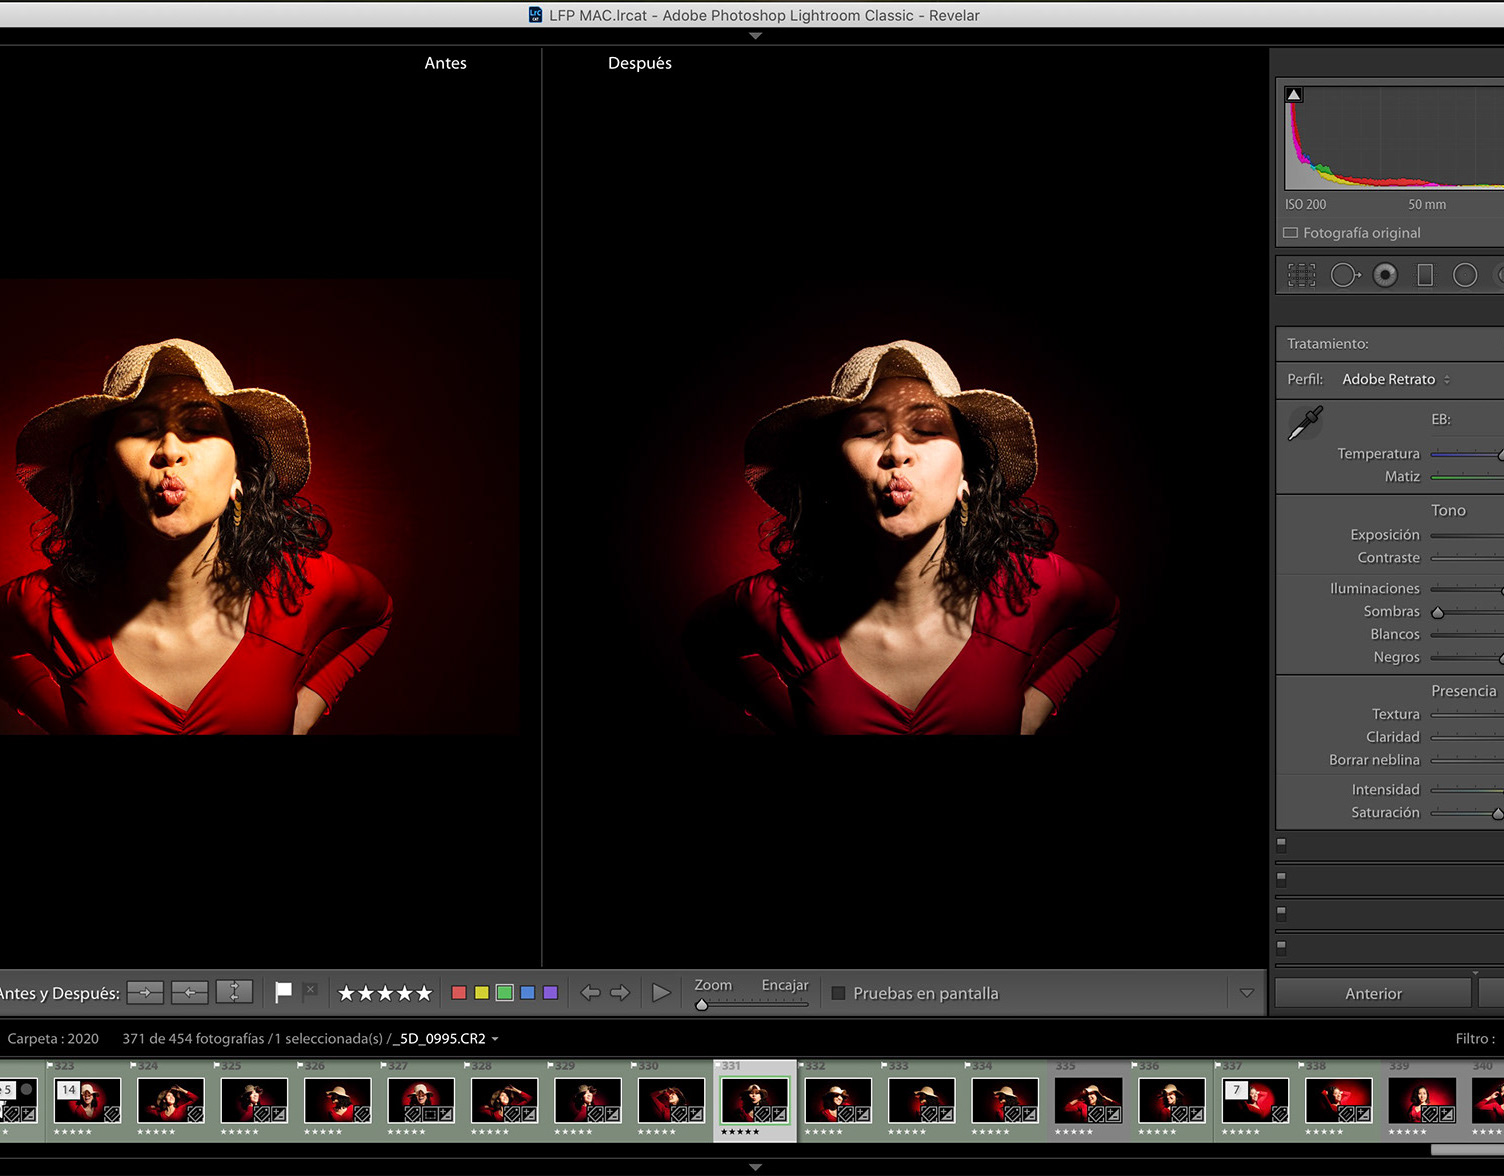This screenshot has width=1504, height=1176.
Task: Apply the red color label
Action: (x=459, y=993)
